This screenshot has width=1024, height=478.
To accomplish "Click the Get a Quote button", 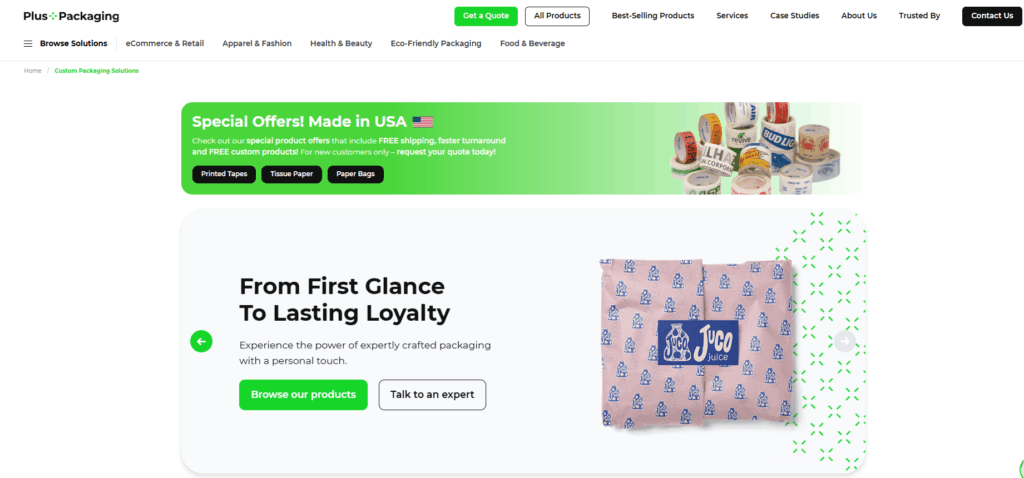I will [486, 16].
